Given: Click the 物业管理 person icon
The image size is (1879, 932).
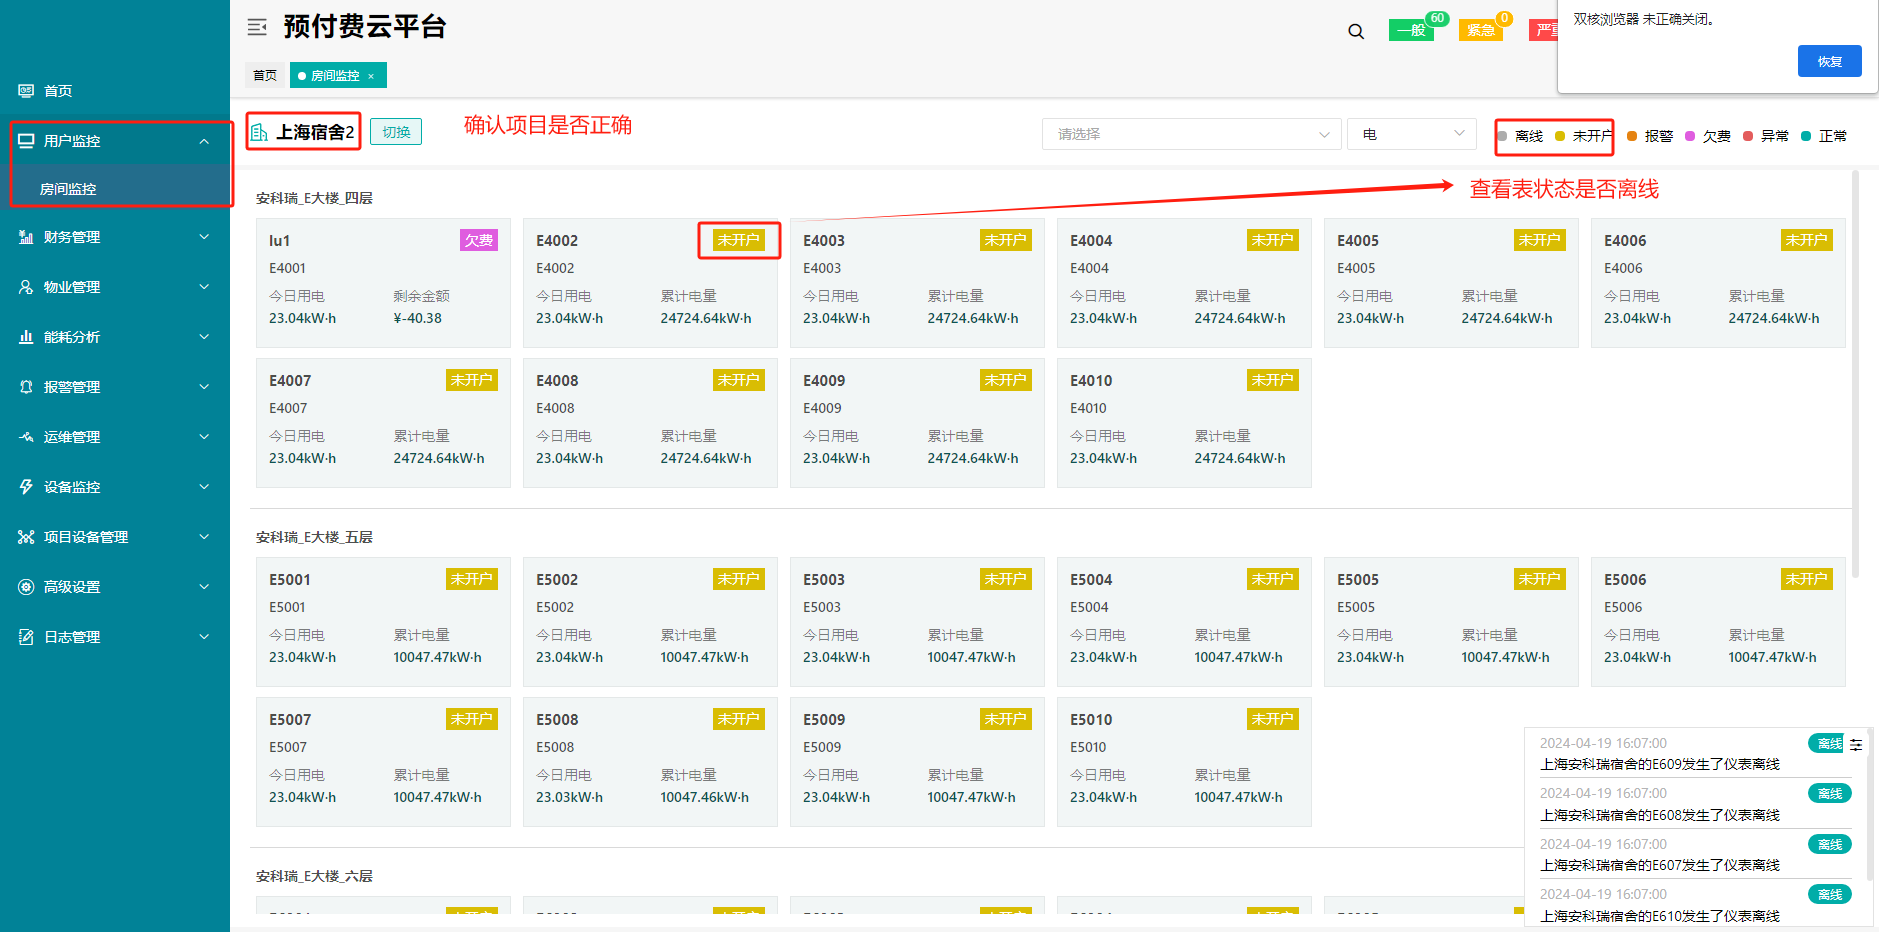Looking at the screenshot, I should (26, 287).
